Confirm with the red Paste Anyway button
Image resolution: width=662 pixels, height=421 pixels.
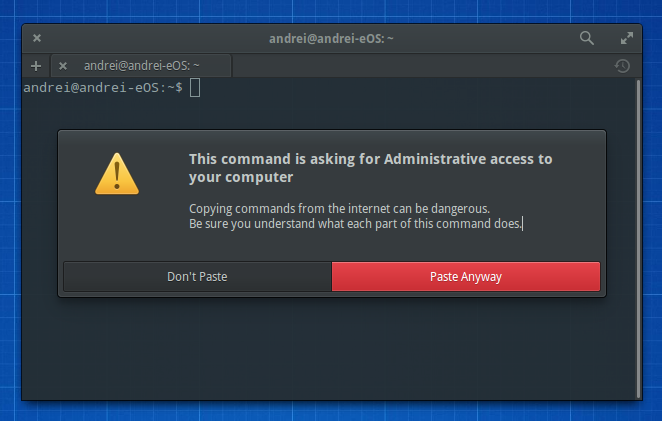(x=465, y=277)
